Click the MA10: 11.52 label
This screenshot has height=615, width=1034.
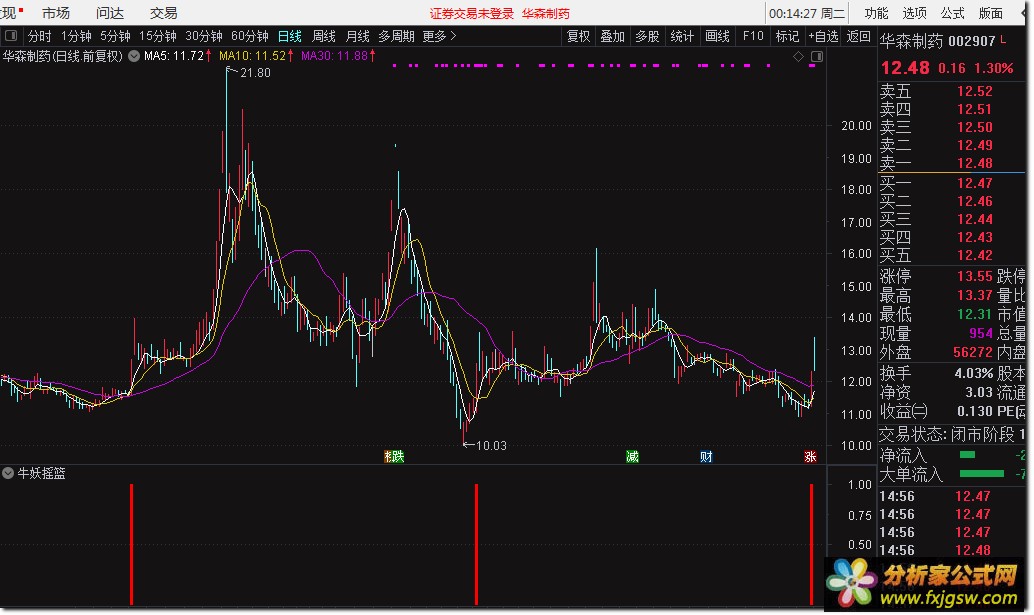click(256, 56)
